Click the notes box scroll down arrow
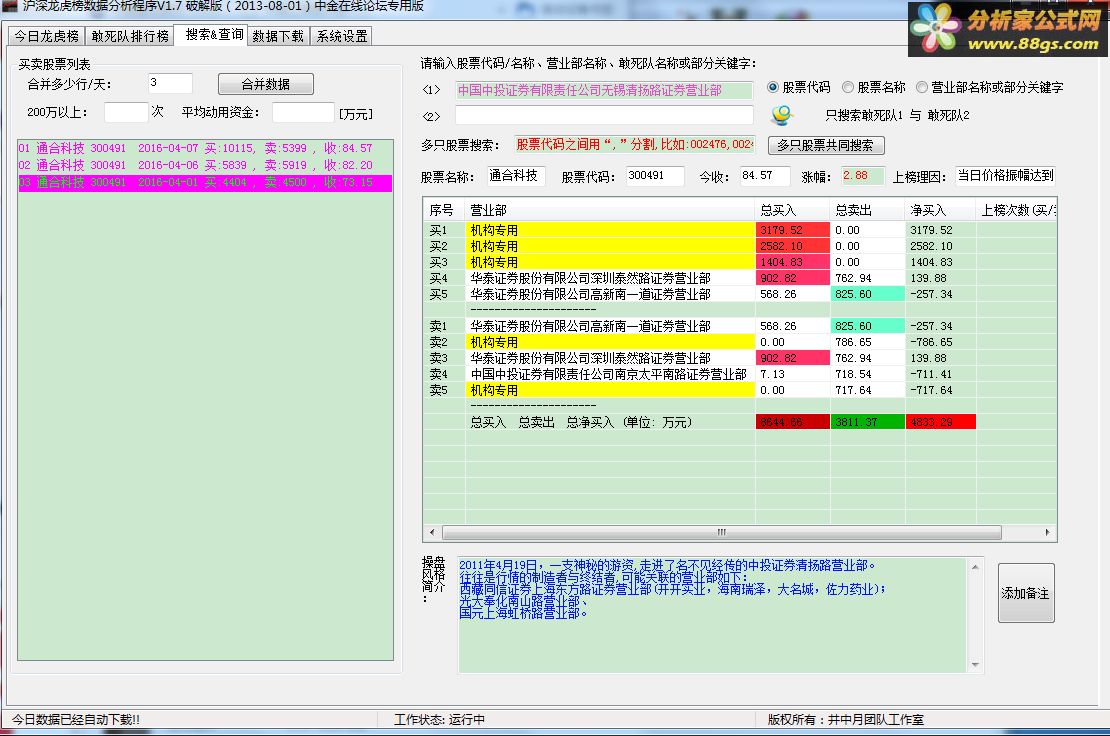Screen dimensions: 1110x736 (975, 665)
